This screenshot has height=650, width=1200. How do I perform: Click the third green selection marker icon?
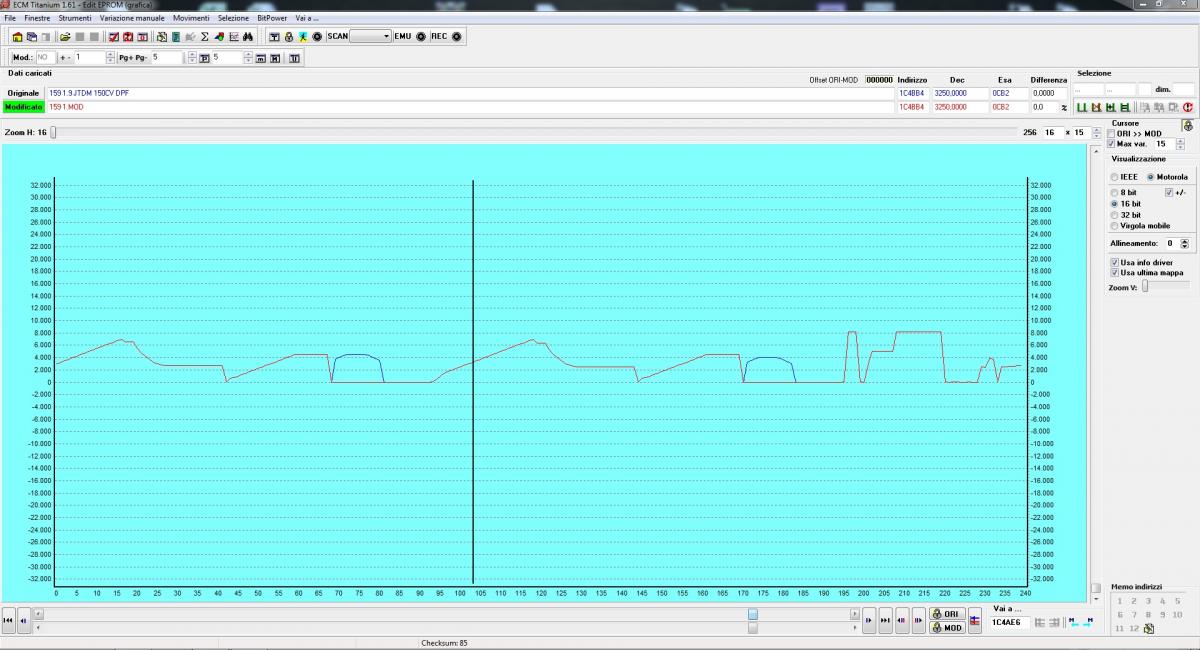pyautogui.click(x=1110, y=107)
